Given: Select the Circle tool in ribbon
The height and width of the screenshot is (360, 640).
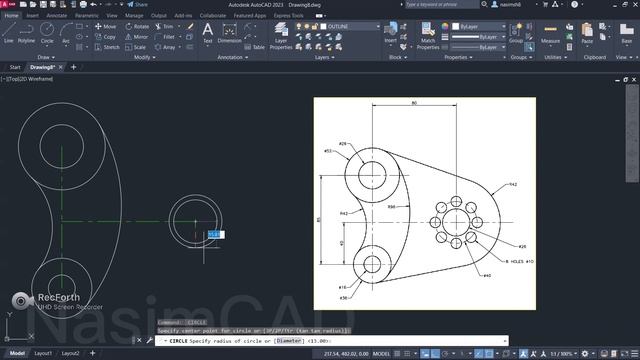Looking at the screenshot, I should coord(47,33).
